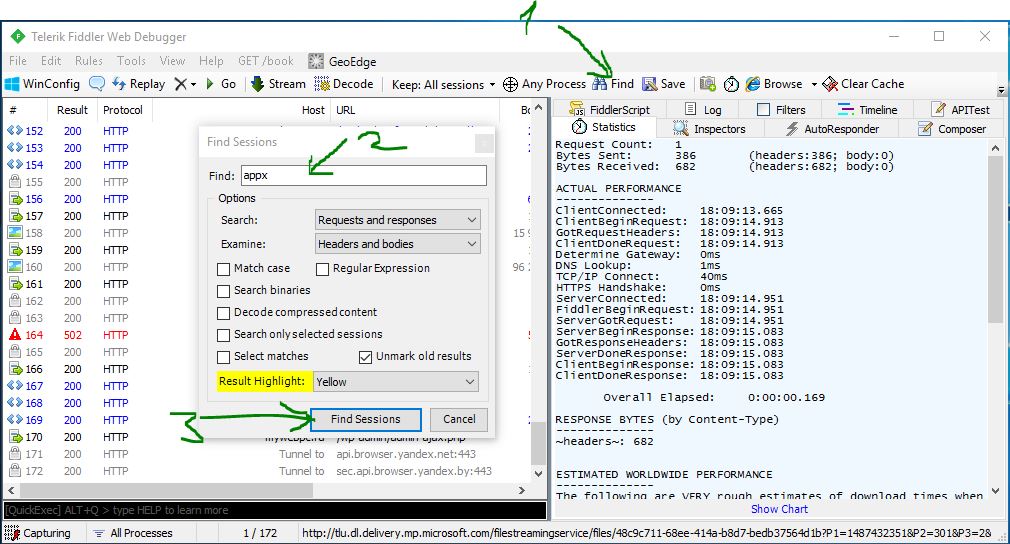
Task: Open the Help menu
Action: (x=211, y=61)
